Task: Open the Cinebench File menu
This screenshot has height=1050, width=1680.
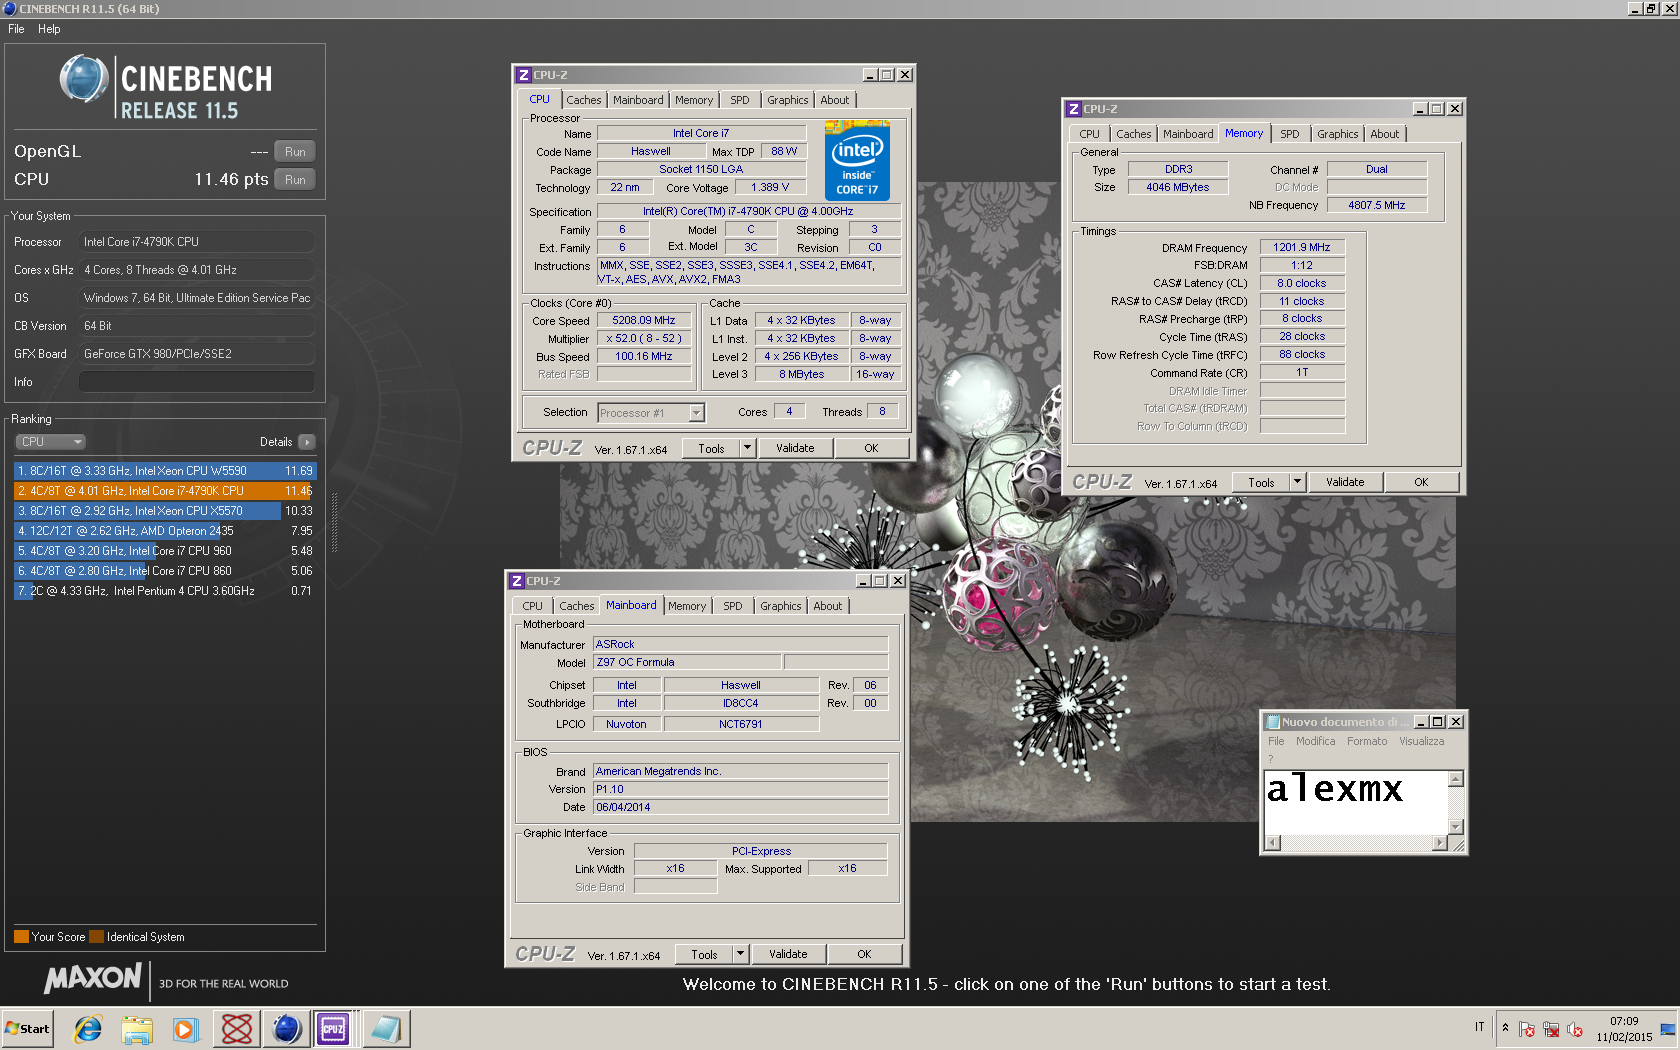Action: (x=16, y=29)
